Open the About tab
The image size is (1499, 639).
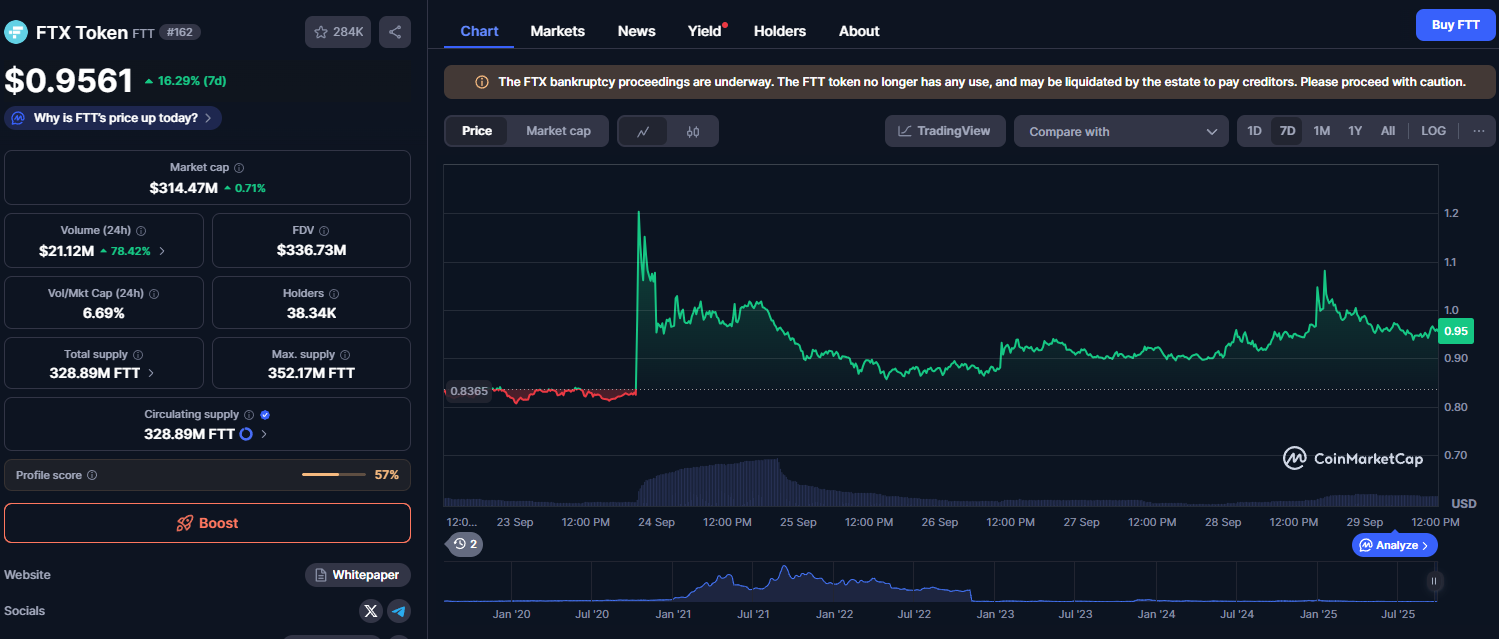859,31
